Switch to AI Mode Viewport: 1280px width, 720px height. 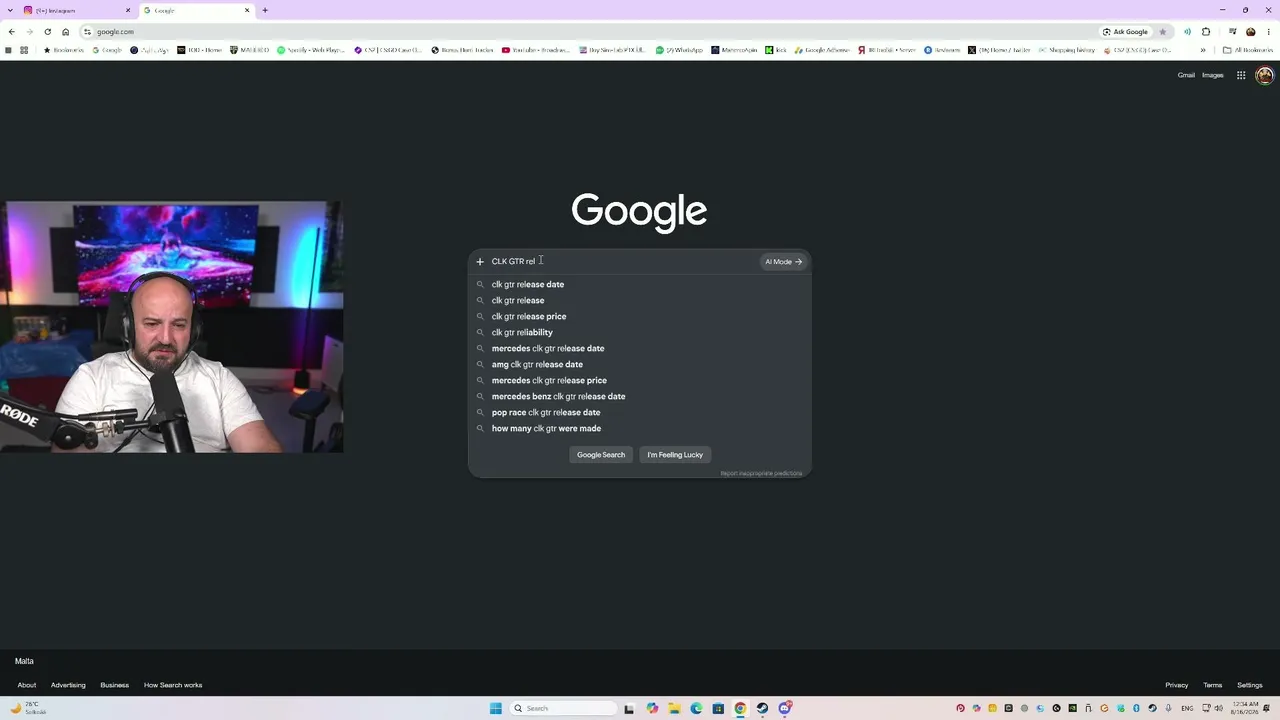pyautogui.click(x=783, y=262)
